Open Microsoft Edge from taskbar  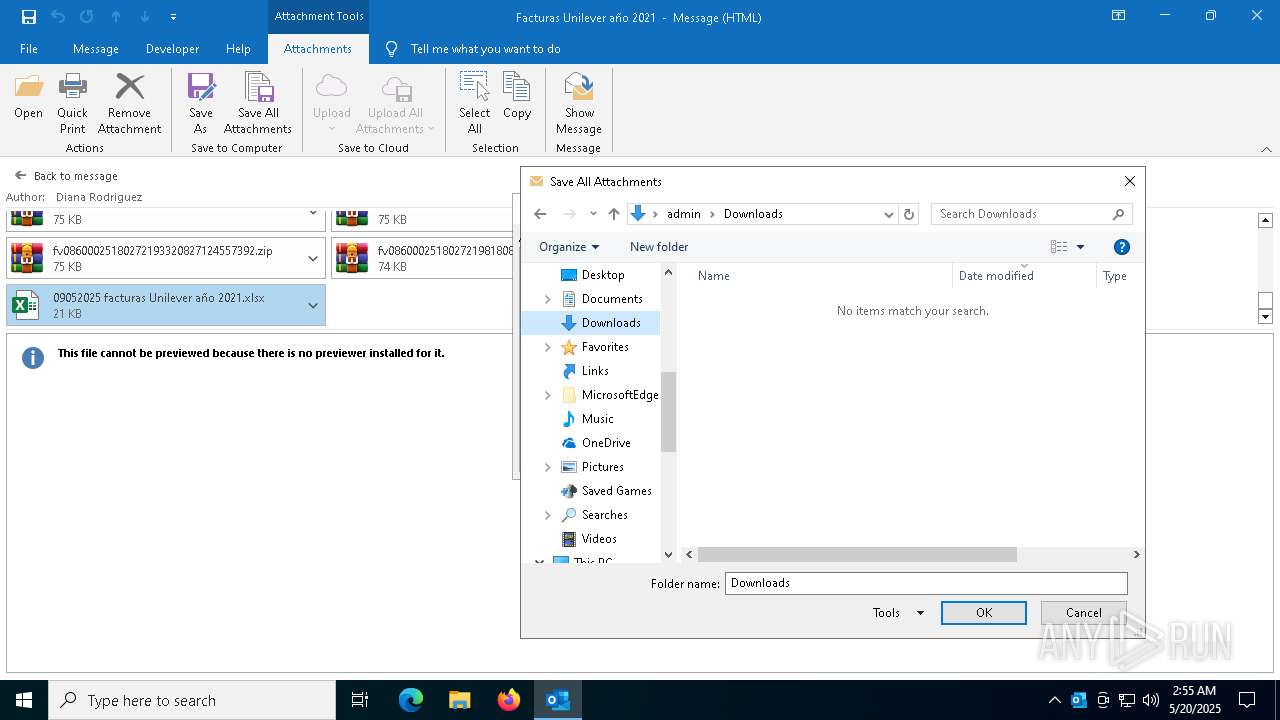click(x=411, y=700)
